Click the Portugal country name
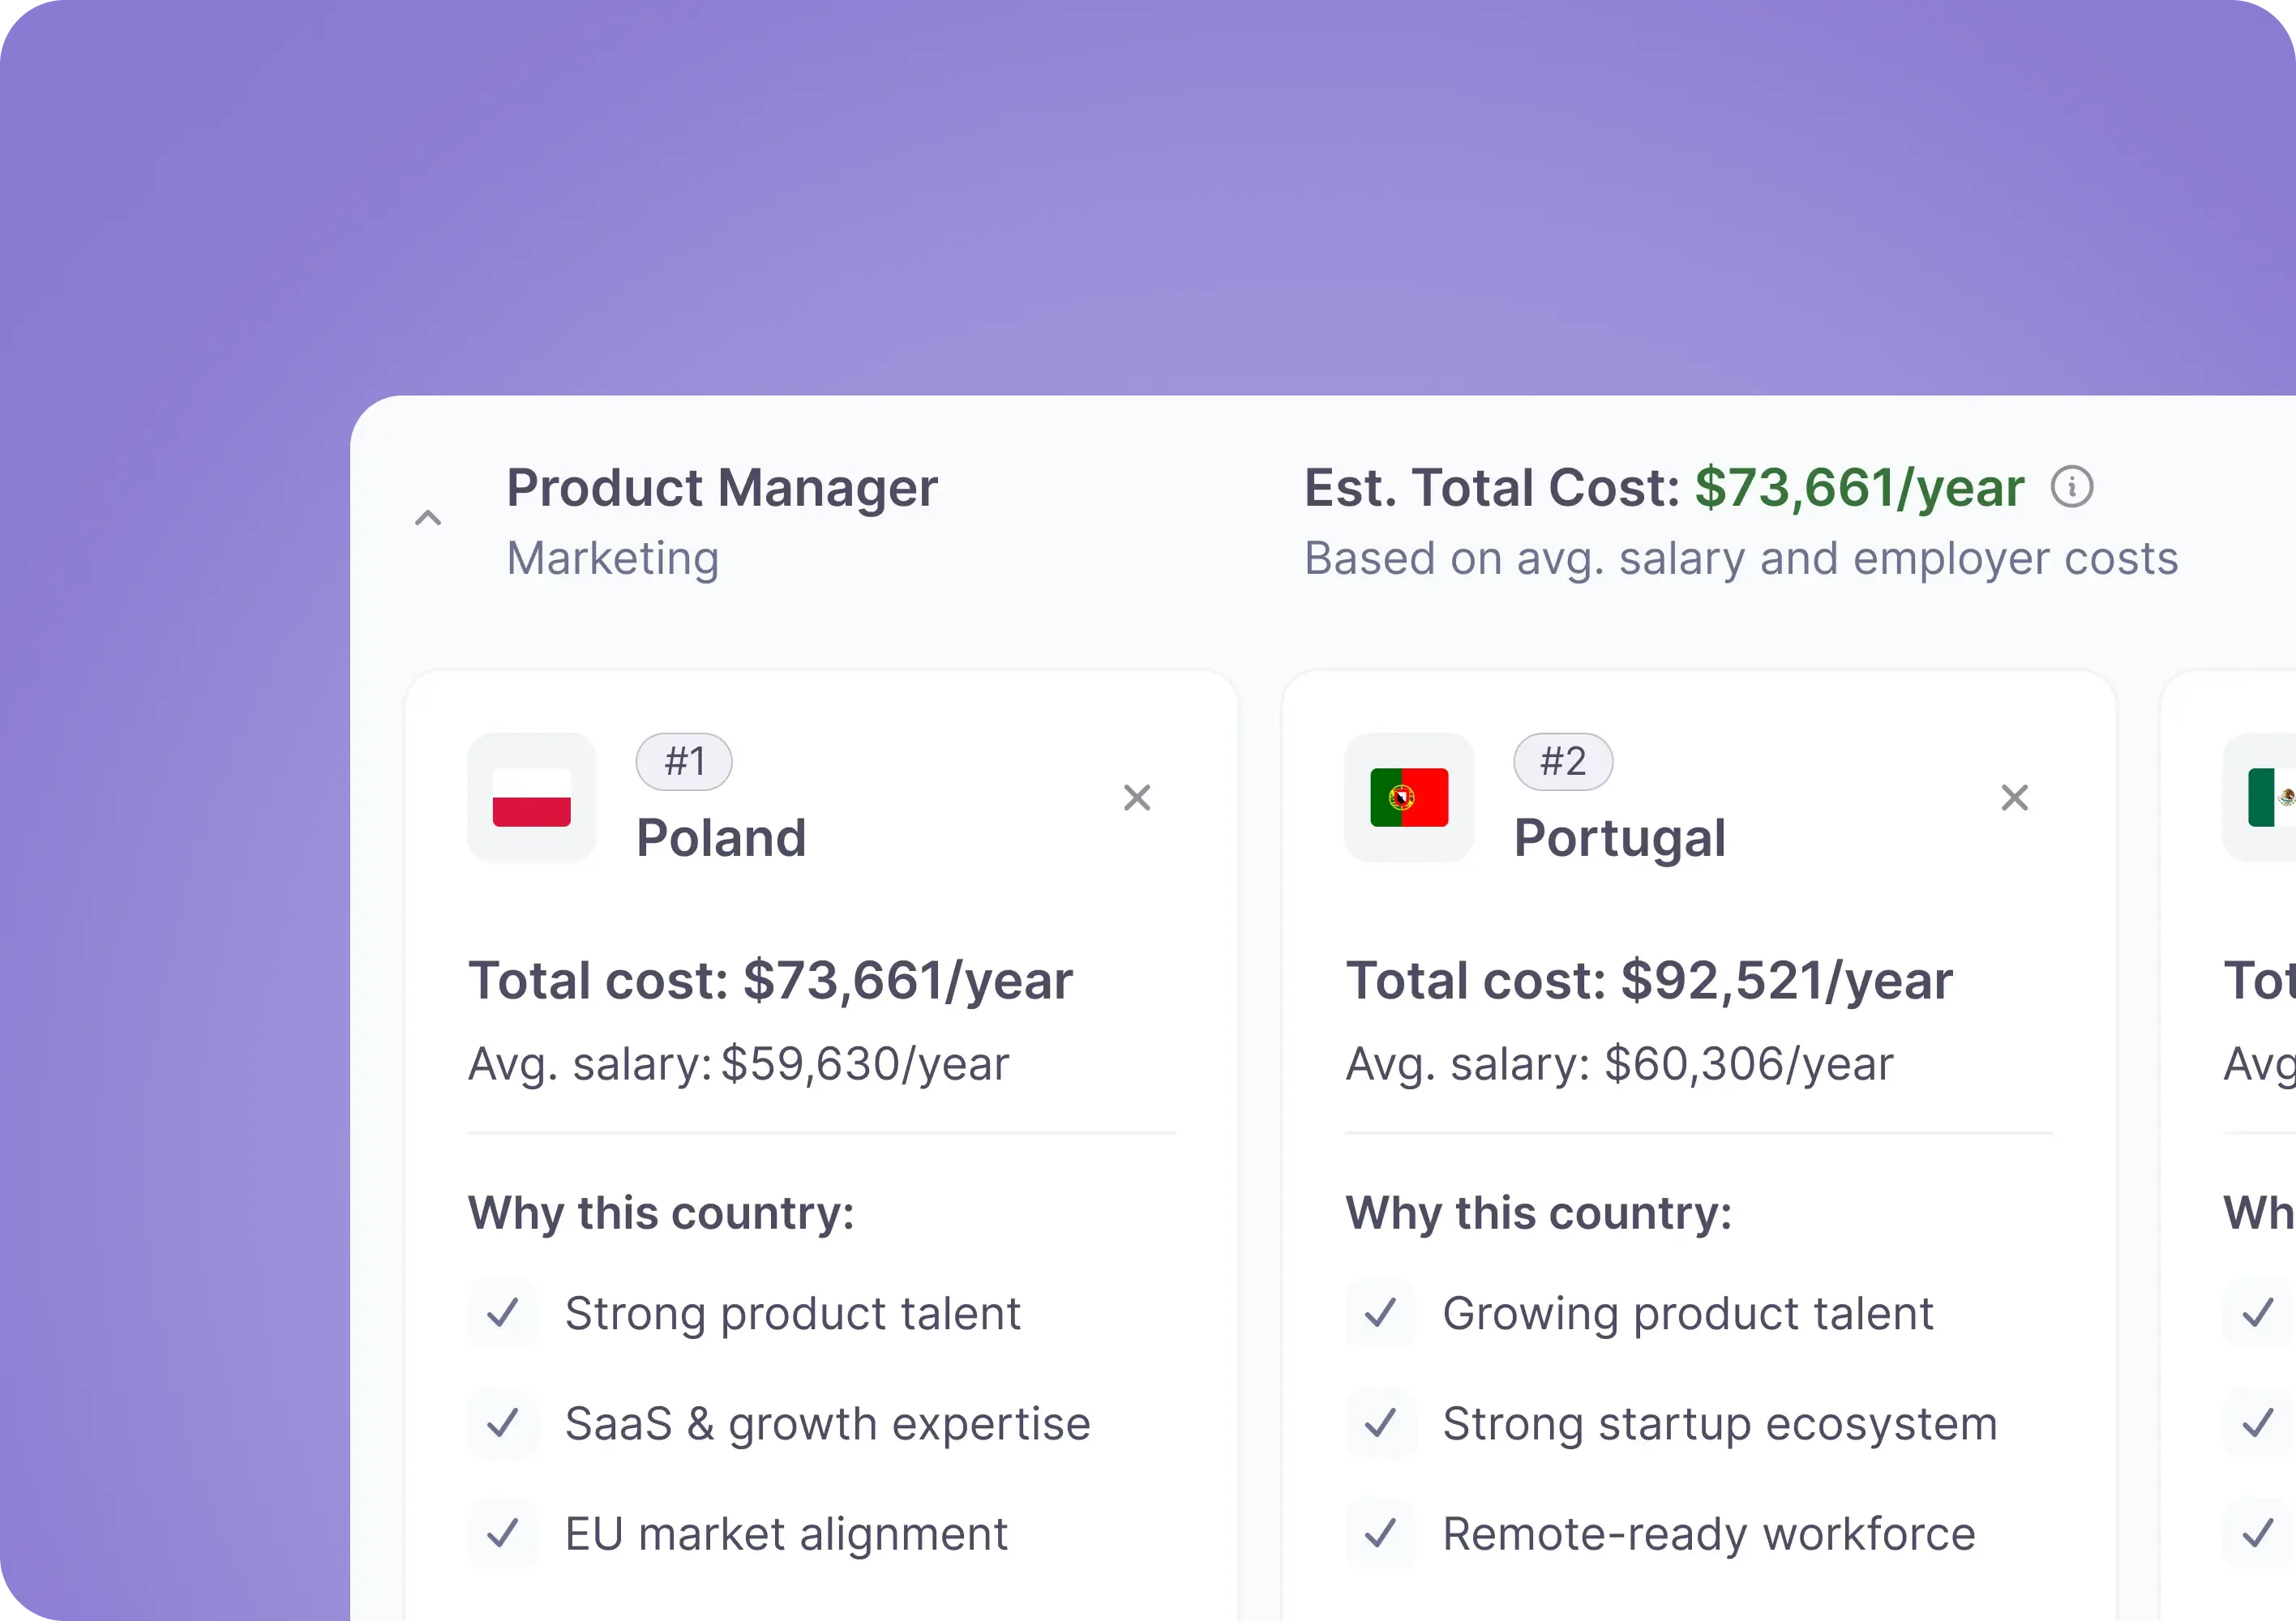Image resolution: width=2296 pixels, height=1621 pixels. [x=1619, y=838]
